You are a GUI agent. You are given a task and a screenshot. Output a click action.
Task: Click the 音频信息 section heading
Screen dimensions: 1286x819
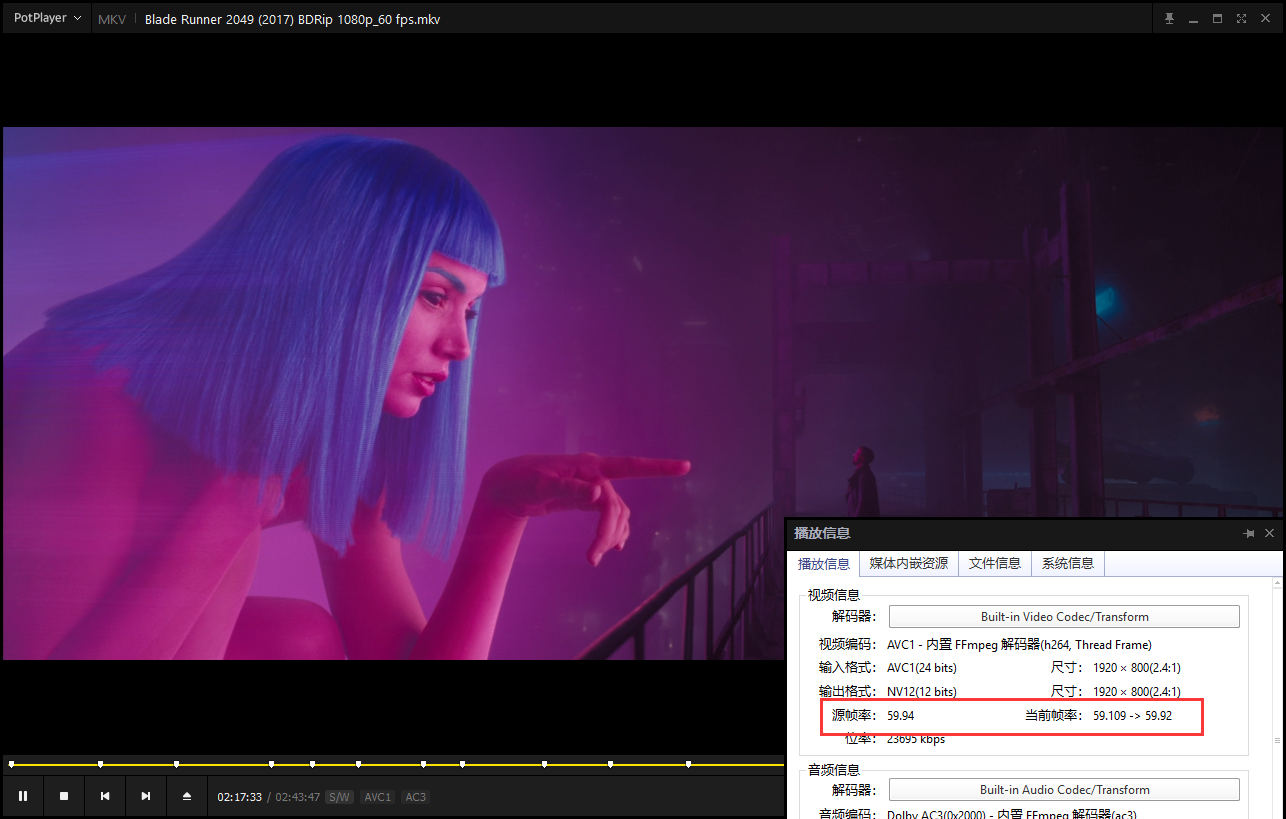pos(834,770)
